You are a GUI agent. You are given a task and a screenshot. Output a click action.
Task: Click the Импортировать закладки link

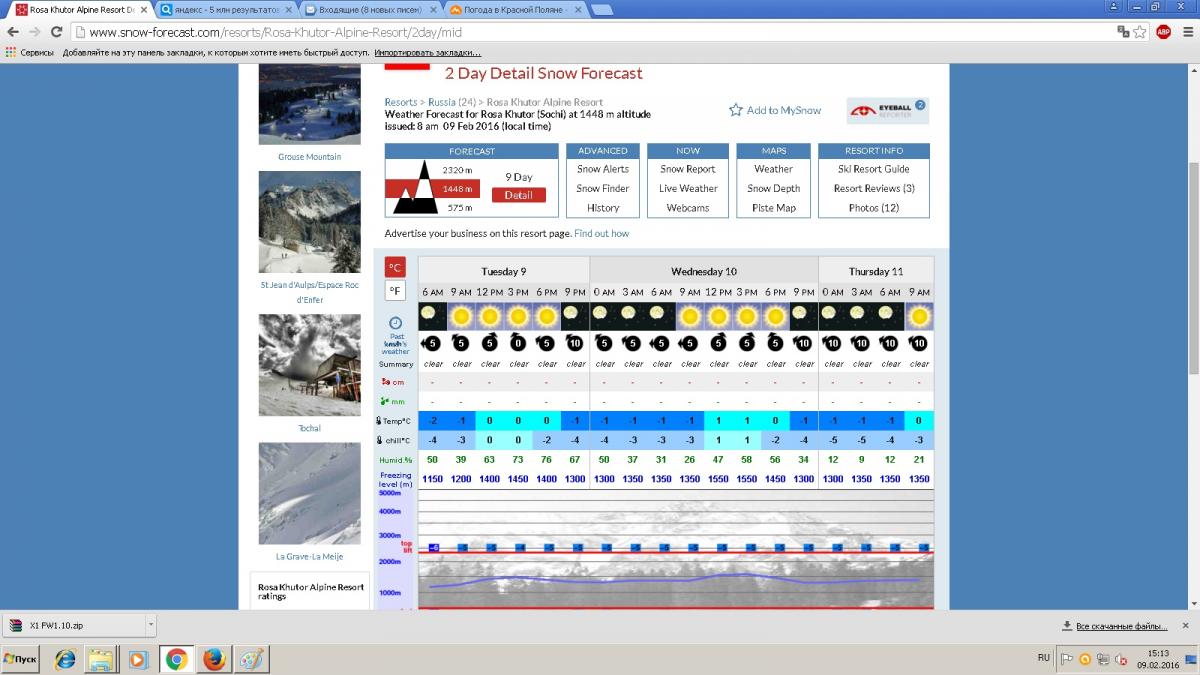[x=427, y=52]
